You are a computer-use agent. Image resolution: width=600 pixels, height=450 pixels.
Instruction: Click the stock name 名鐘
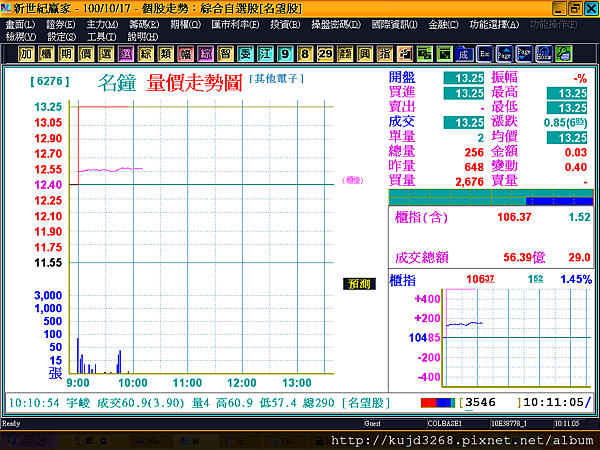(x=117, y=83)
